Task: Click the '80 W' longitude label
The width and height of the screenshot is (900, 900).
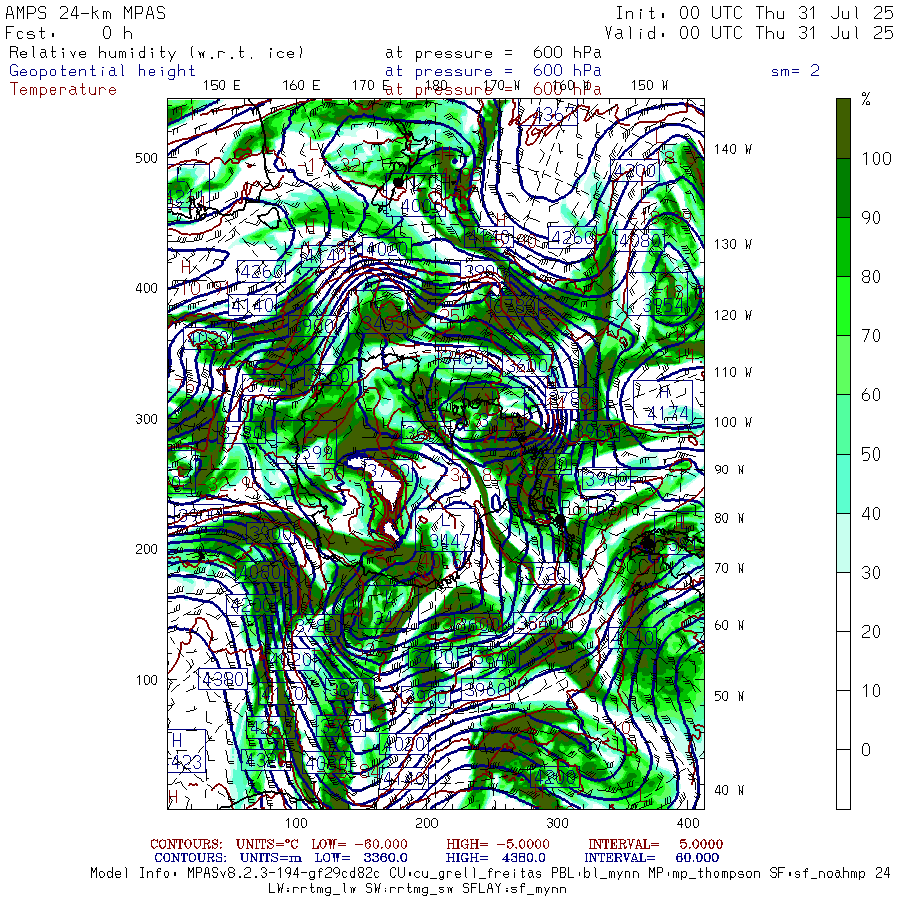Action: coord(729,518)
